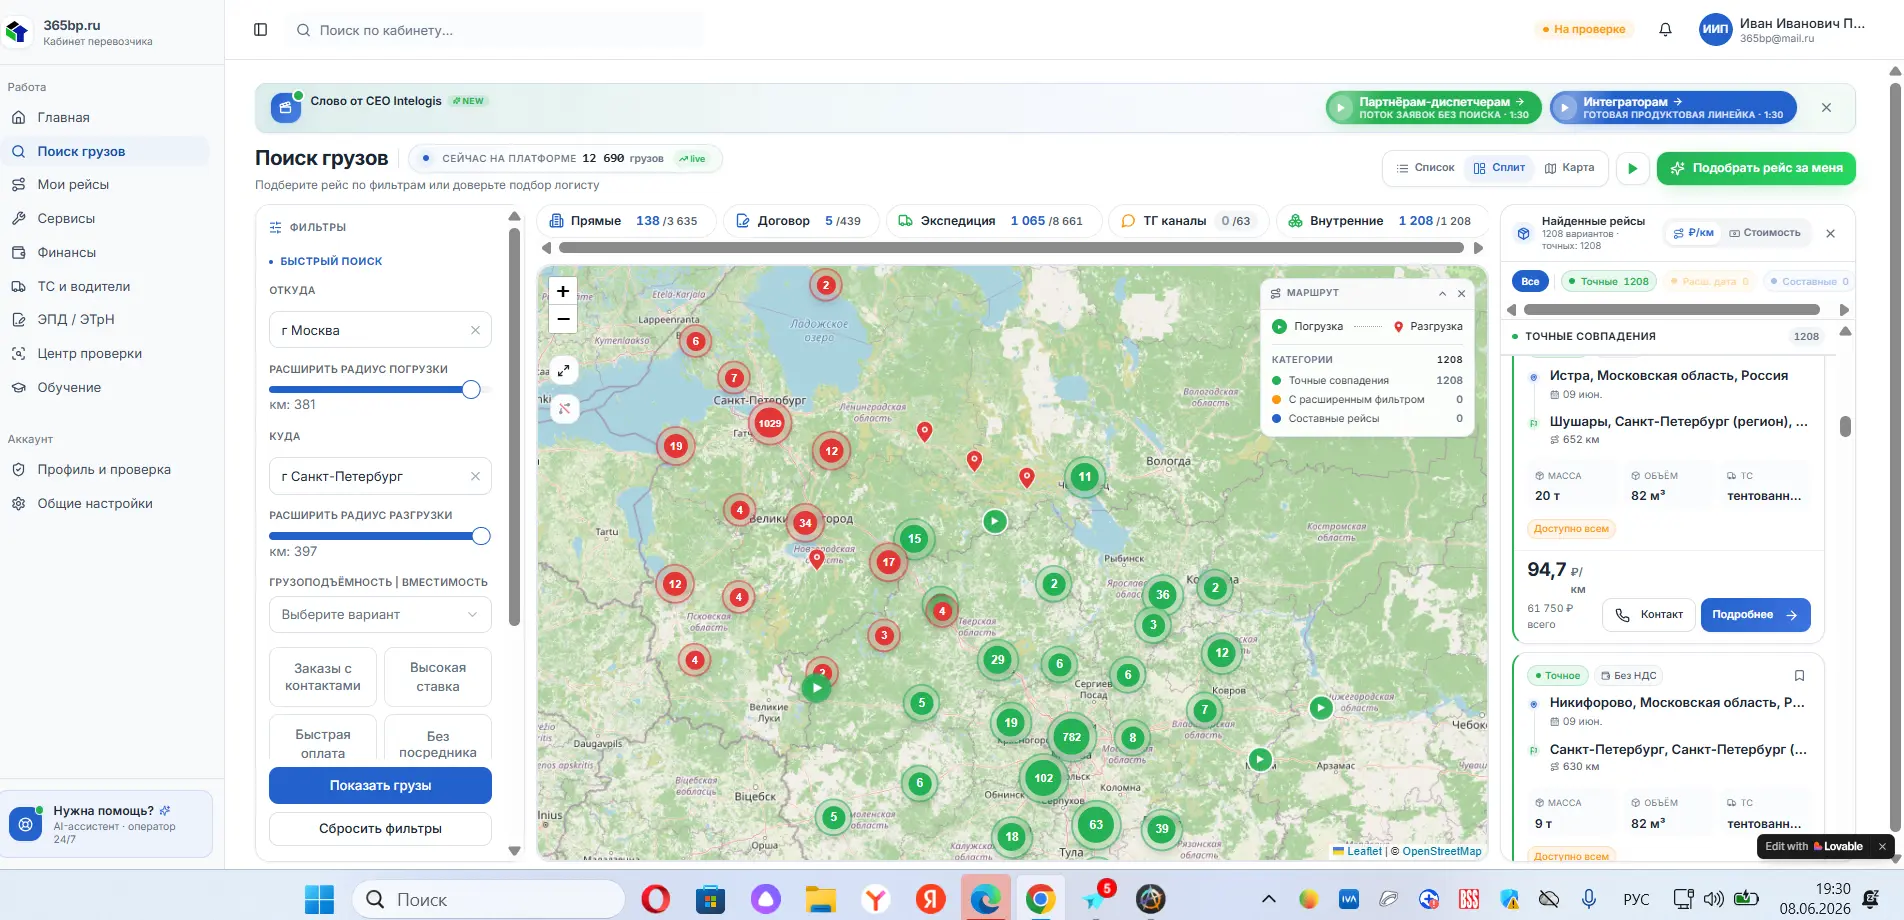Image resolution: width=1904 pixels, height=920 pixels.
Task: Open Microsoft Edge from taskbar
Action: click(x=985, y=899)
